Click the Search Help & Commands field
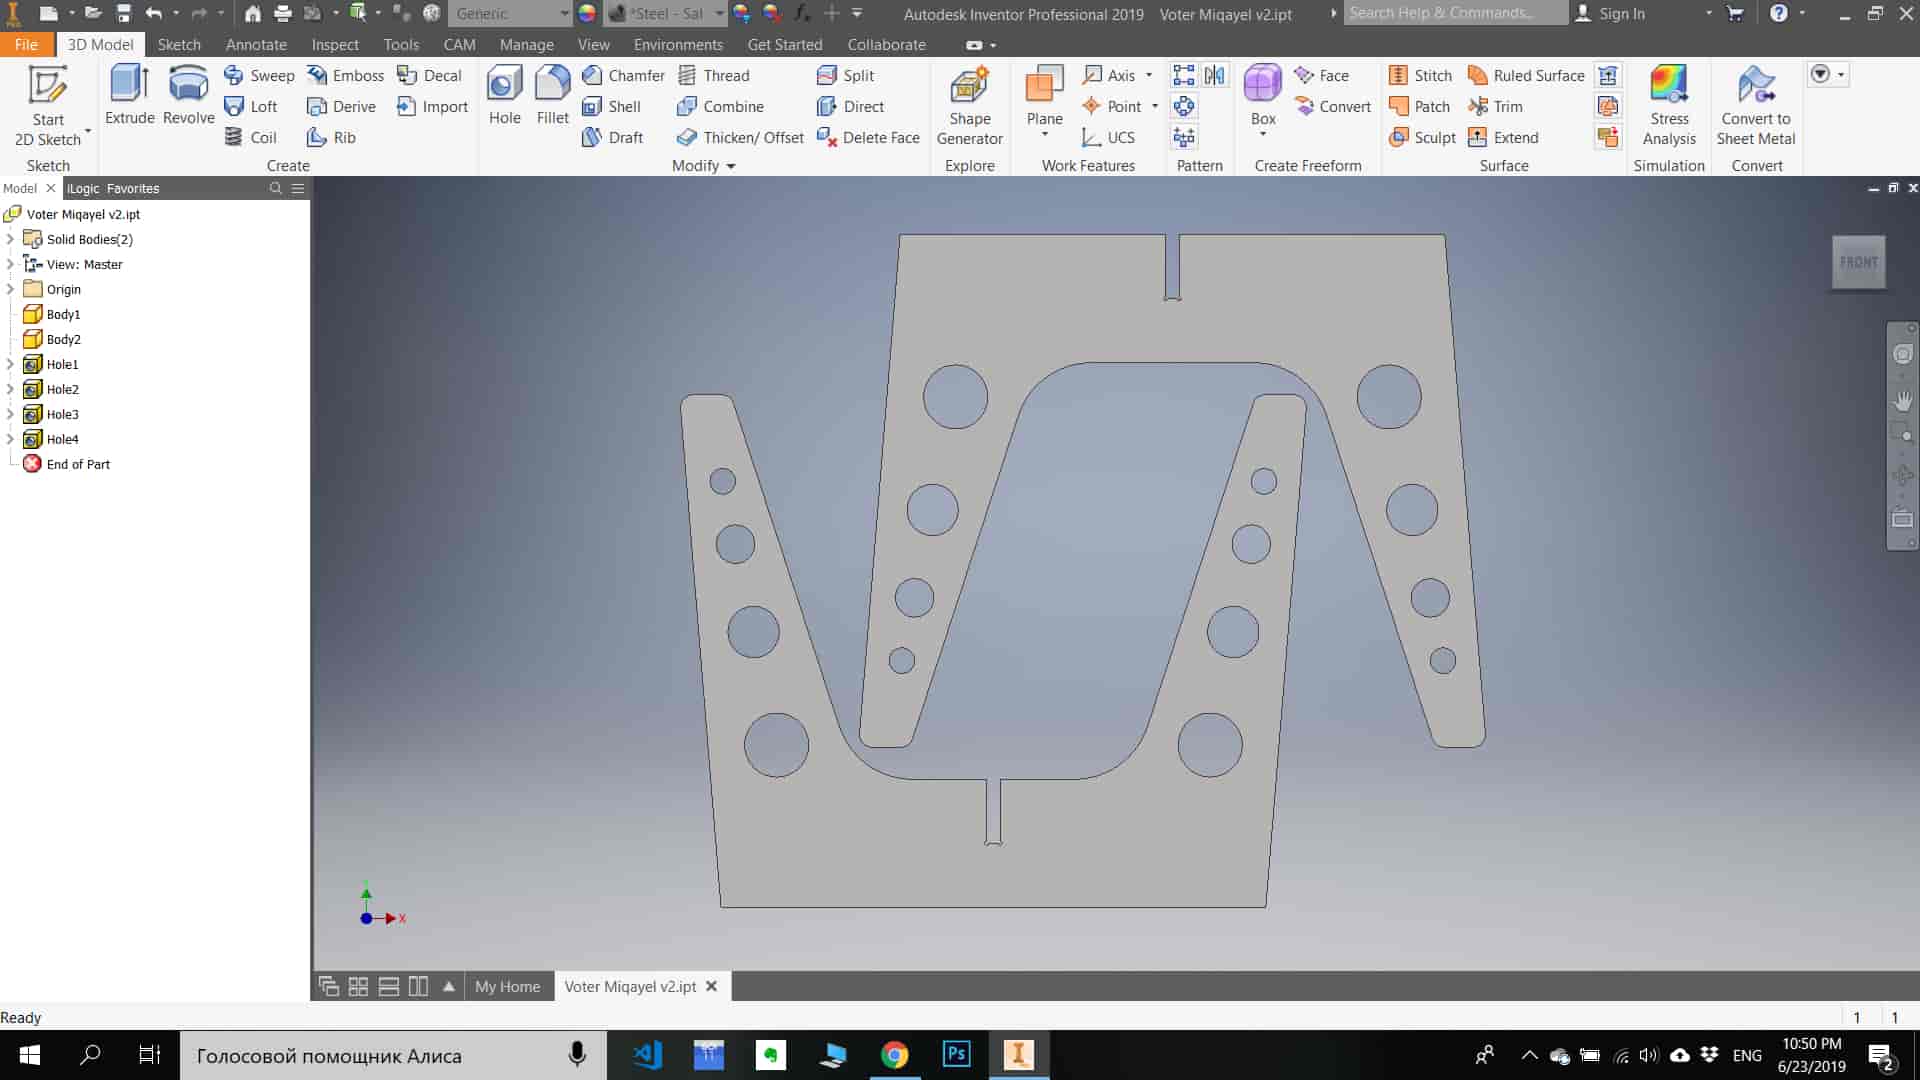 coord(1455,13)
